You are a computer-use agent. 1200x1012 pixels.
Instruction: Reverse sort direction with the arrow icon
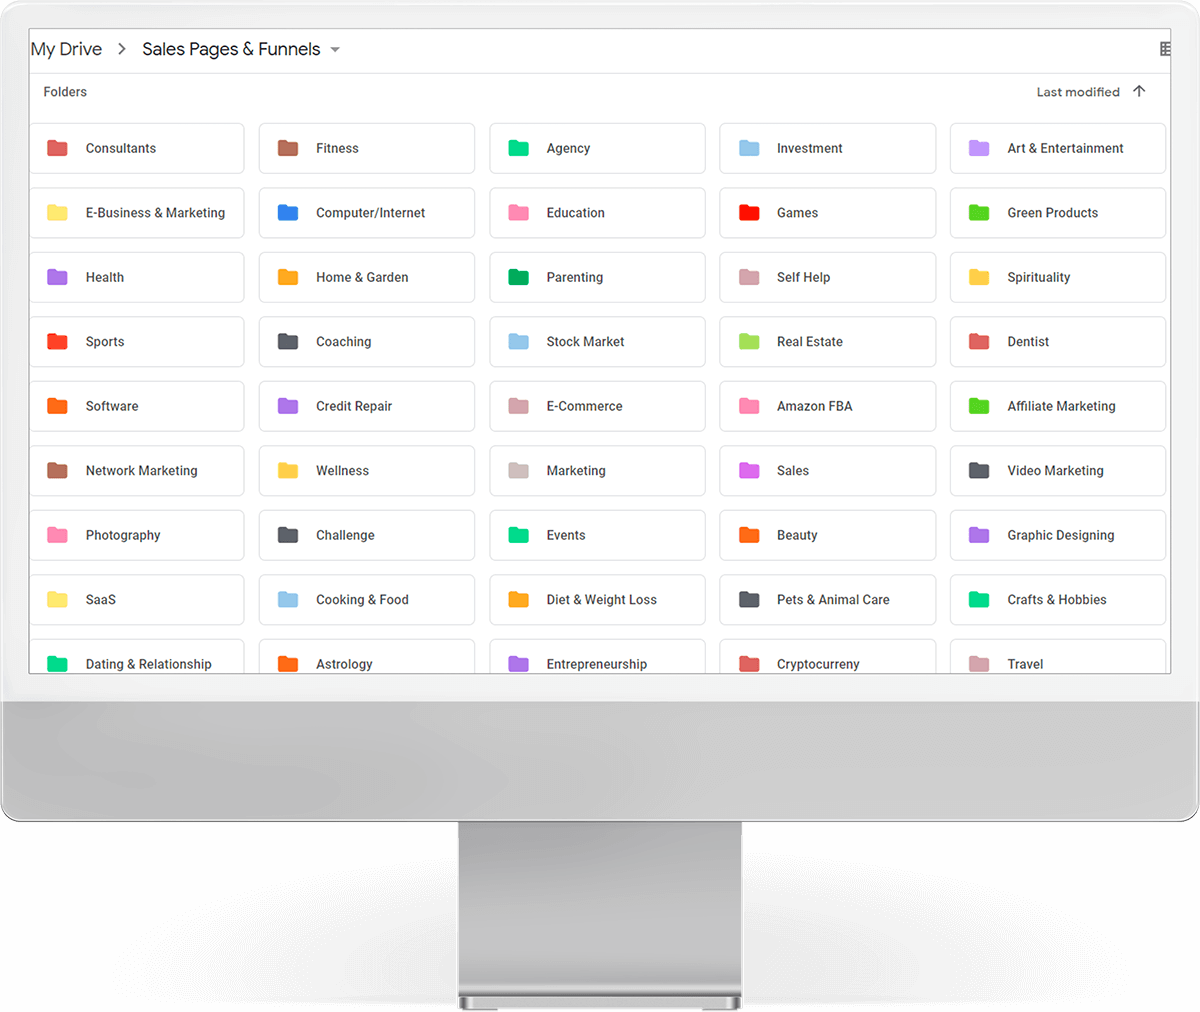pyautogui.click(x=1139, y=91)
